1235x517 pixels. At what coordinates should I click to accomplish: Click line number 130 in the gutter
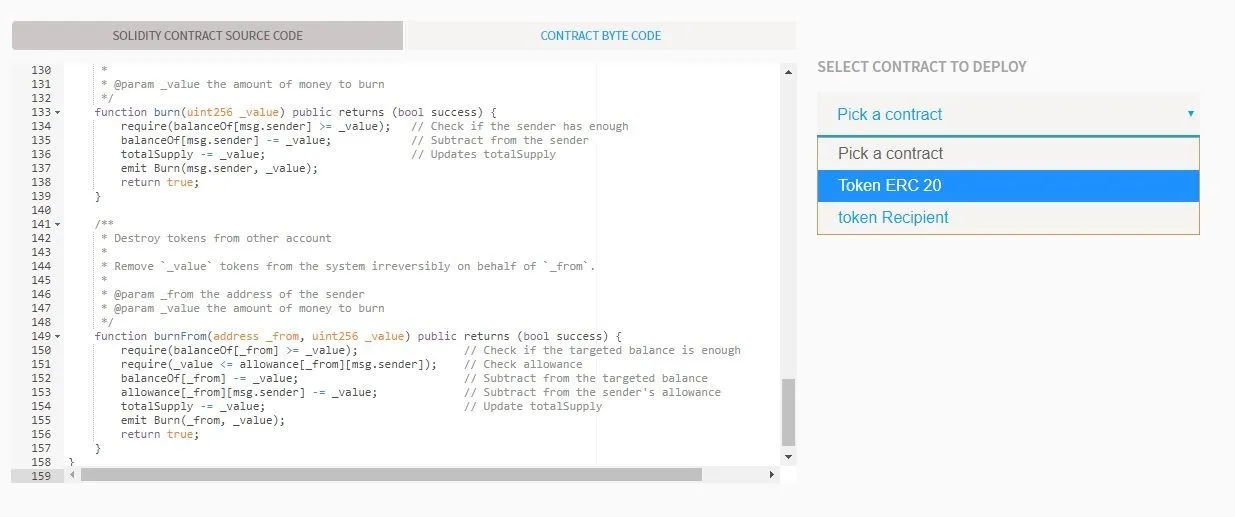tap(41, 70)
